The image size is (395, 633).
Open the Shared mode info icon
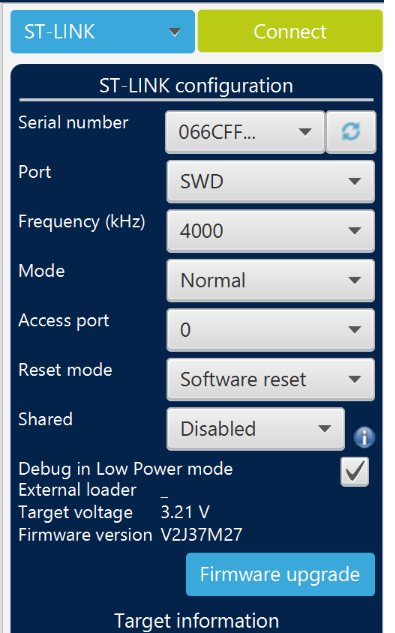364,437
